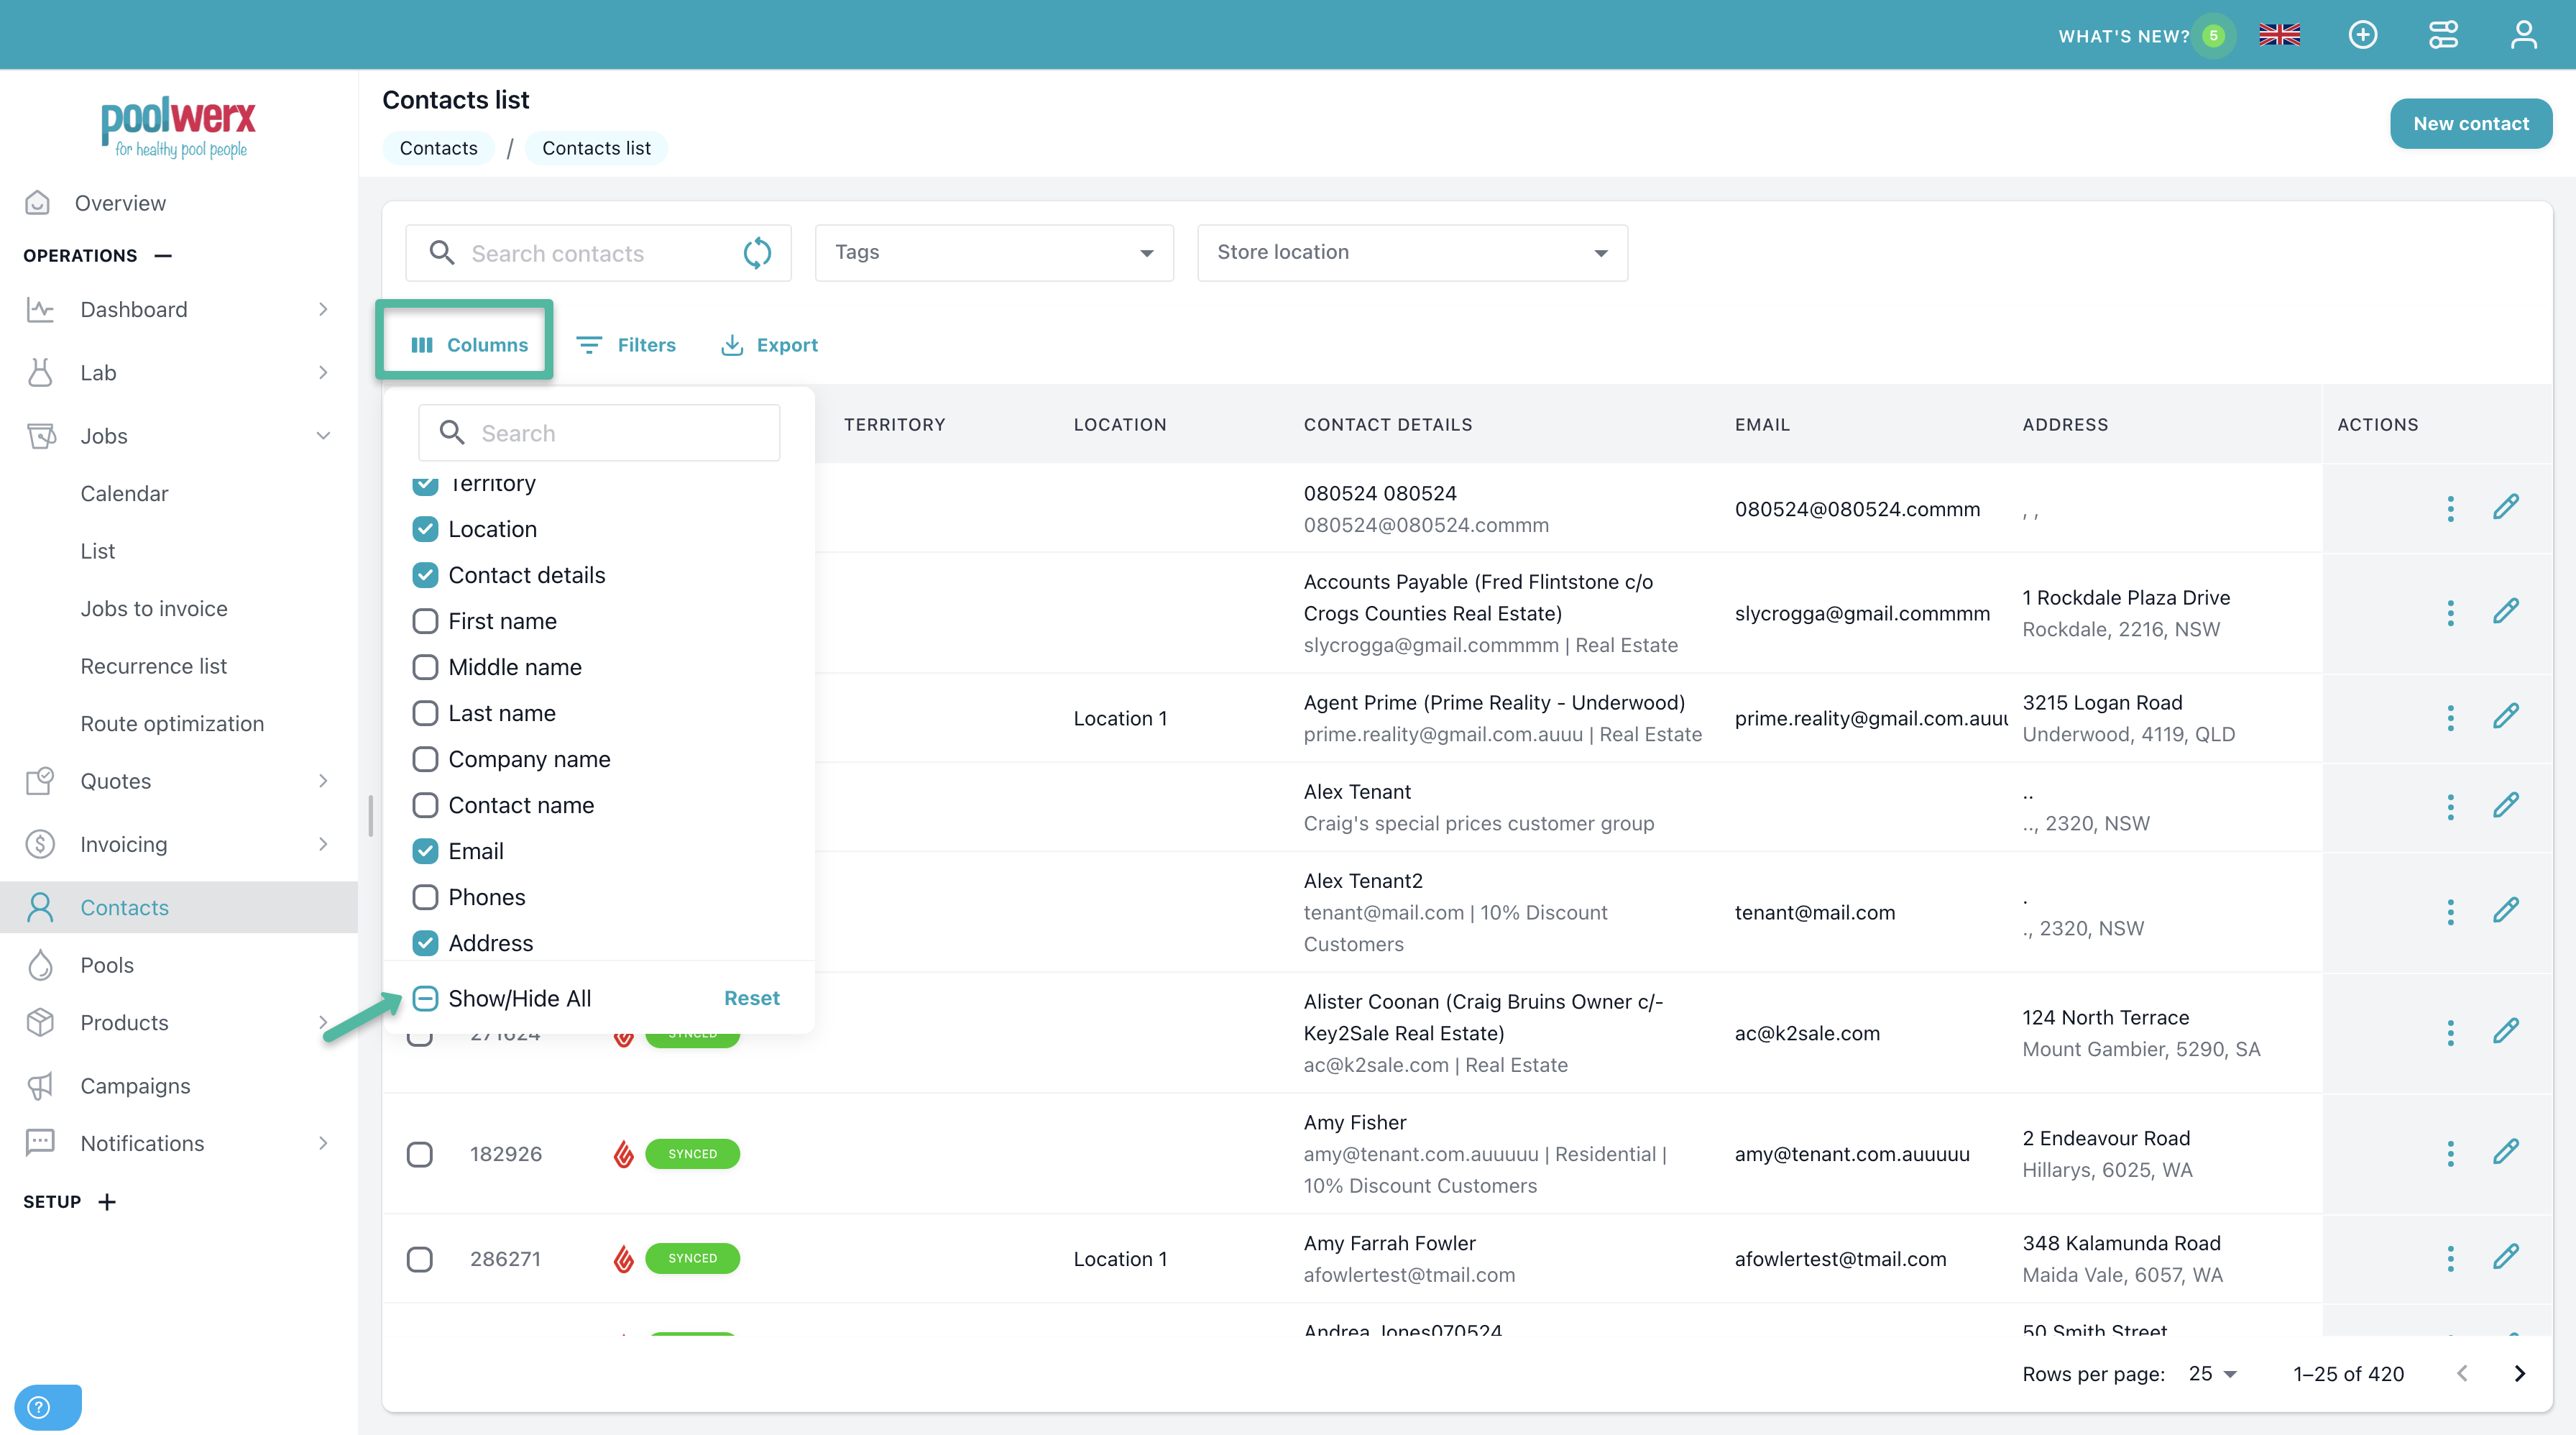Click the plus circle add icon
The height and width of the screenshot is (1435, 2576).
2362,35
